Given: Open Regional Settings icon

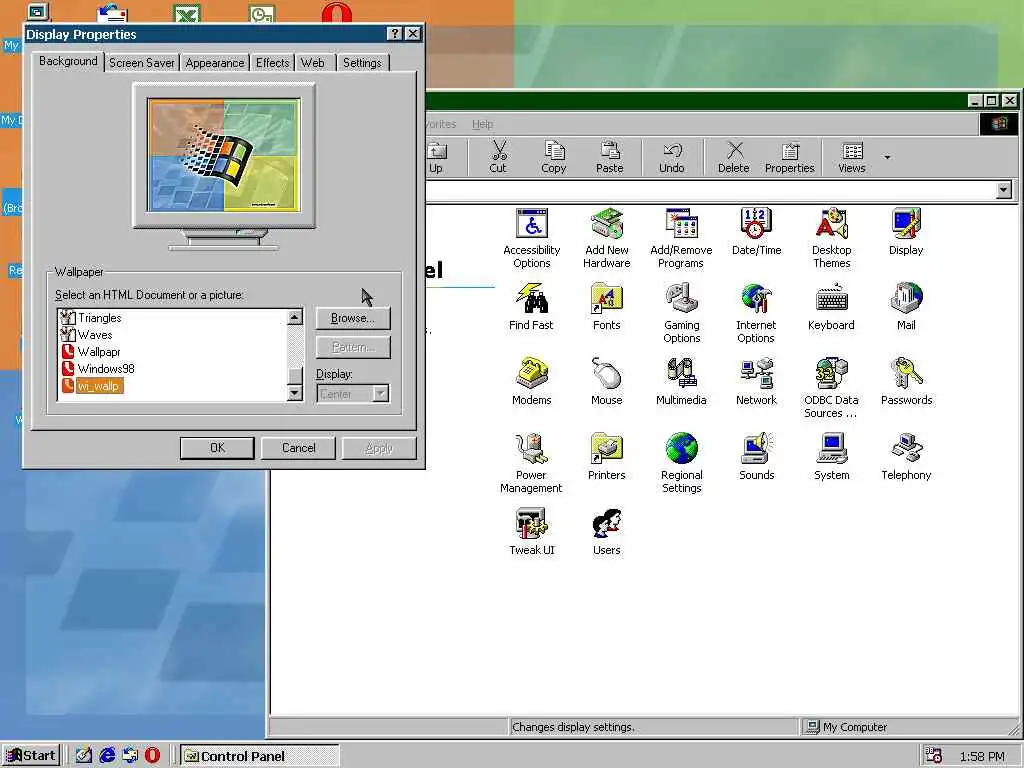Looking at the screenshot, I should pos(681,464).
